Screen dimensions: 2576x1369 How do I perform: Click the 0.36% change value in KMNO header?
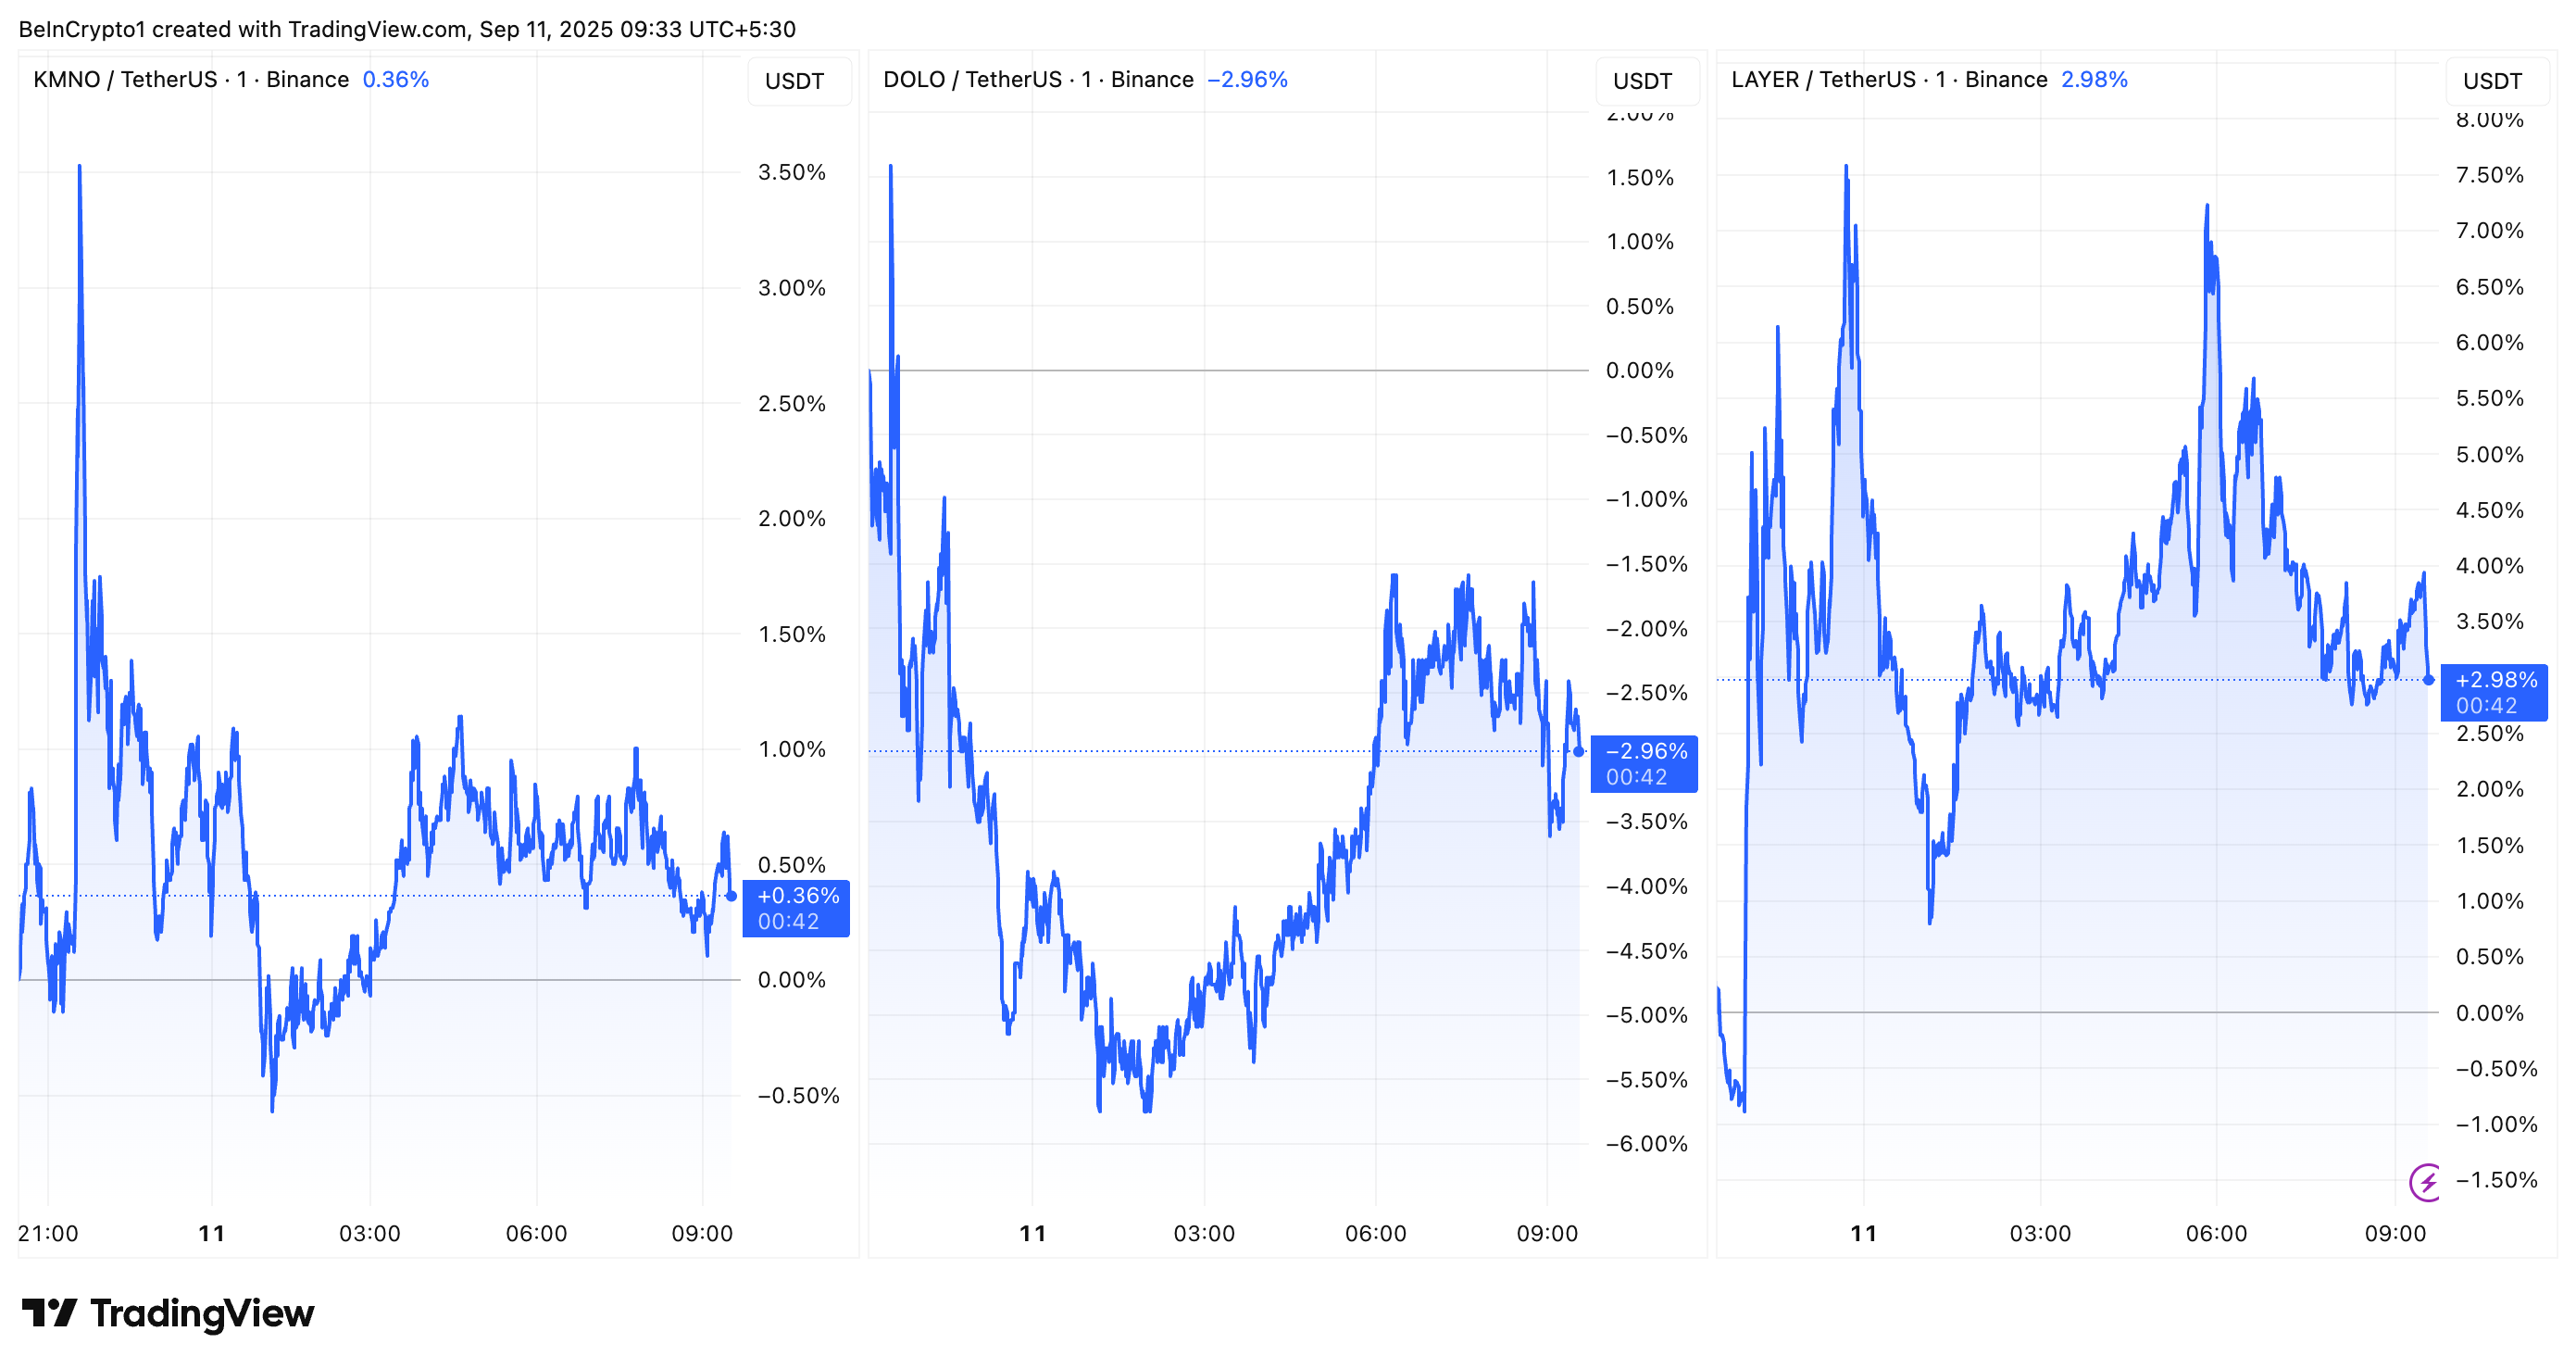click(x=395, y=79)
